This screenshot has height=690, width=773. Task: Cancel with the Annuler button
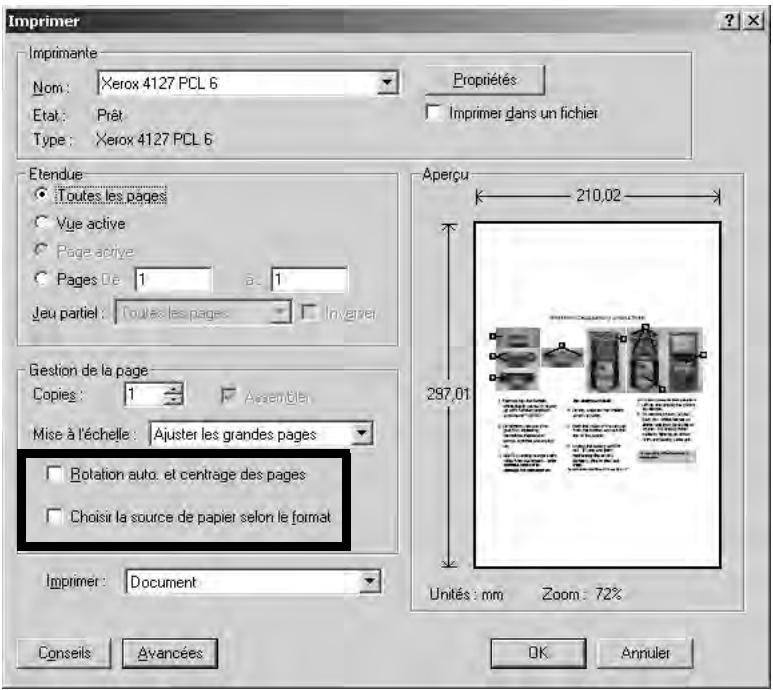645,653
